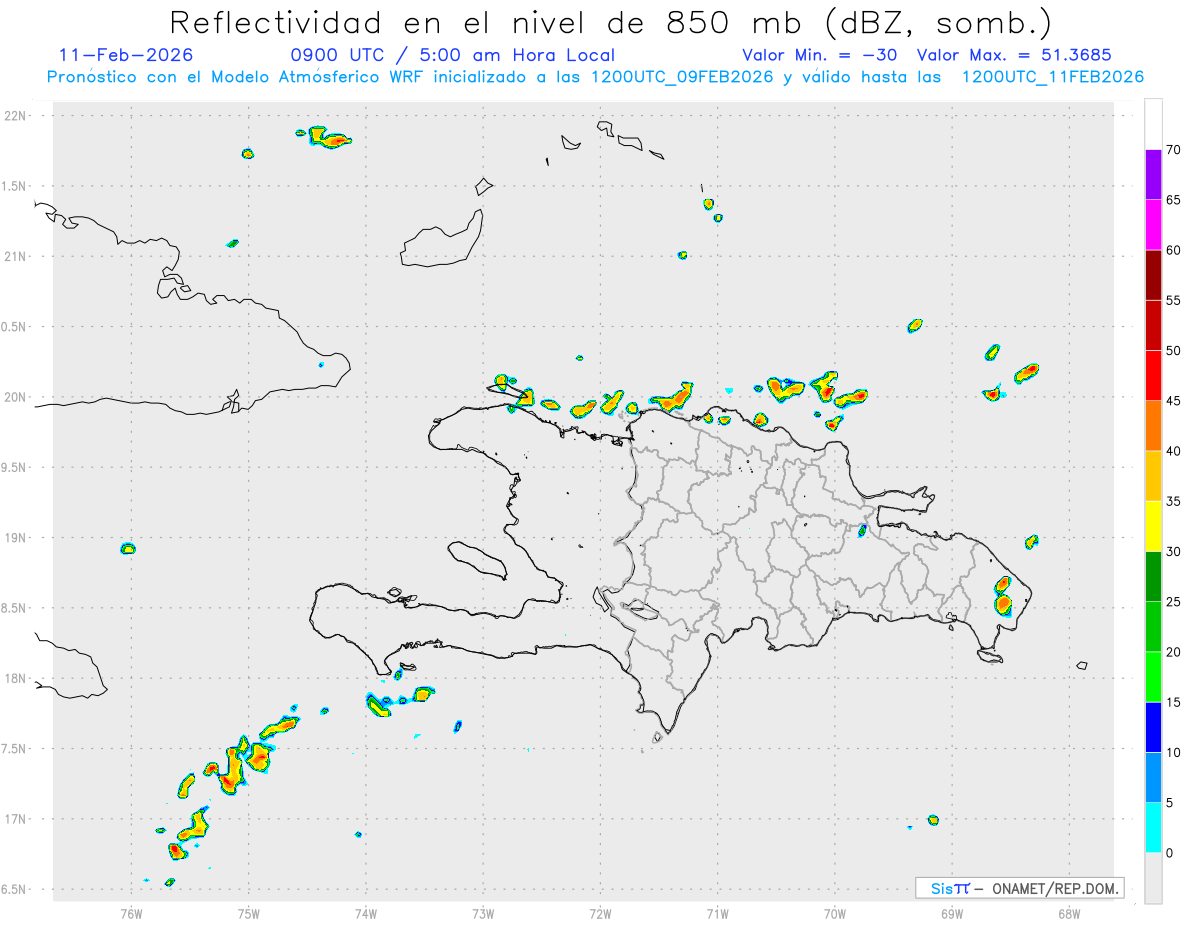The height and width of the screenshot is (927, 1200).
Task: Click the longitude axis label '68W'
Action: coord(1069,913)
